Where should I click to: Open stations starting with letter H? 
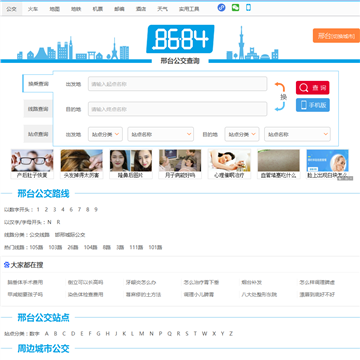pos(107,333)
